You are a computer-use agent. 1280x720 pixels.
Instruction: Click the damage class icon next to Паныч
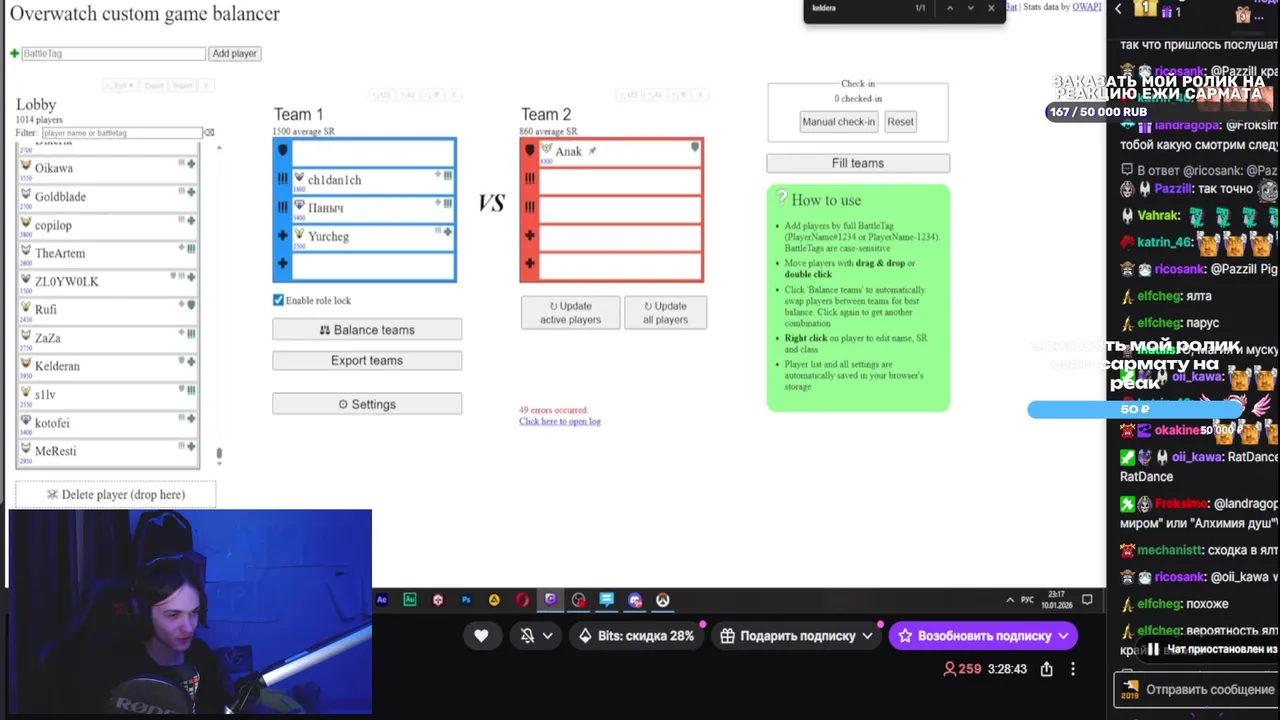pos(447,203)
